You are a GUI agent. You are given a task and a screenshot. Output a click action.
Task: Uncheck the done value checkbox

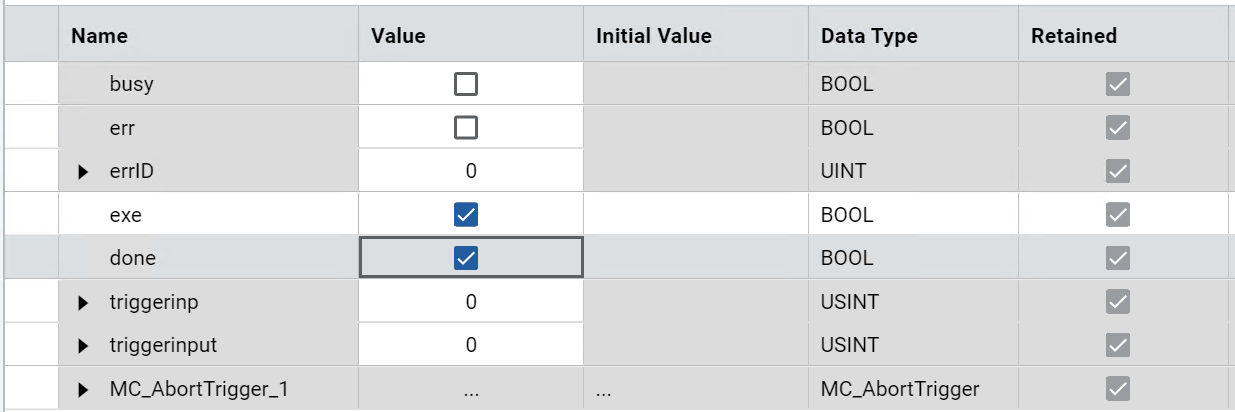tap(466, 258)
